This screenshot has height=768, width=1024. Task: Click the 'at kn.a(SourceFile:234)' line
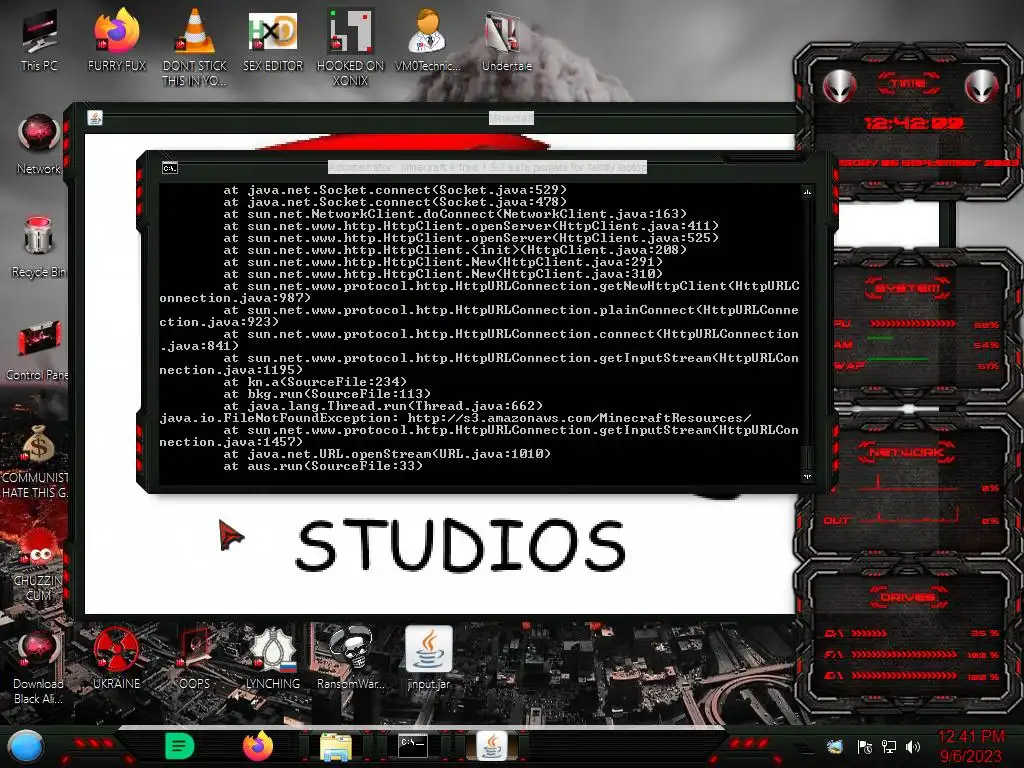pyautogui.click(x=315, y=382)
